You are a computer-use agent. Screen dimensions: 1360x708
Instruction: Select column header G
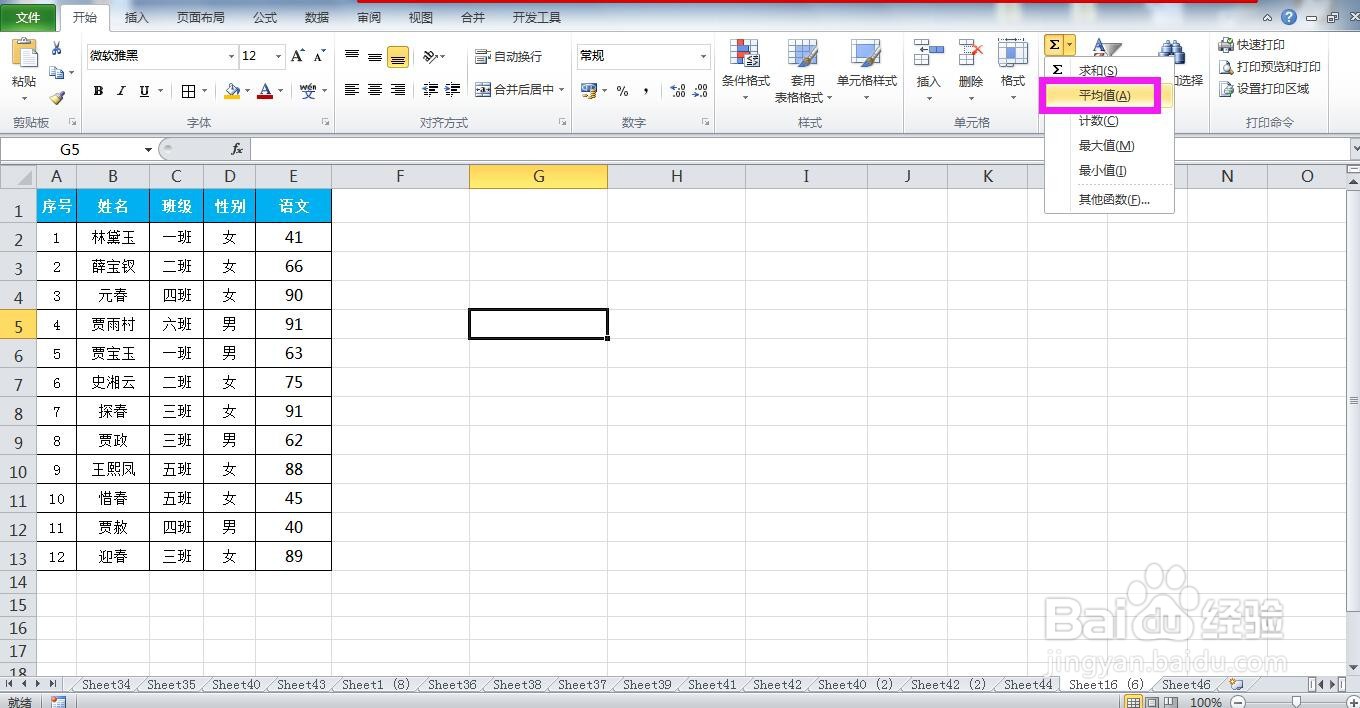click(538, 176)
